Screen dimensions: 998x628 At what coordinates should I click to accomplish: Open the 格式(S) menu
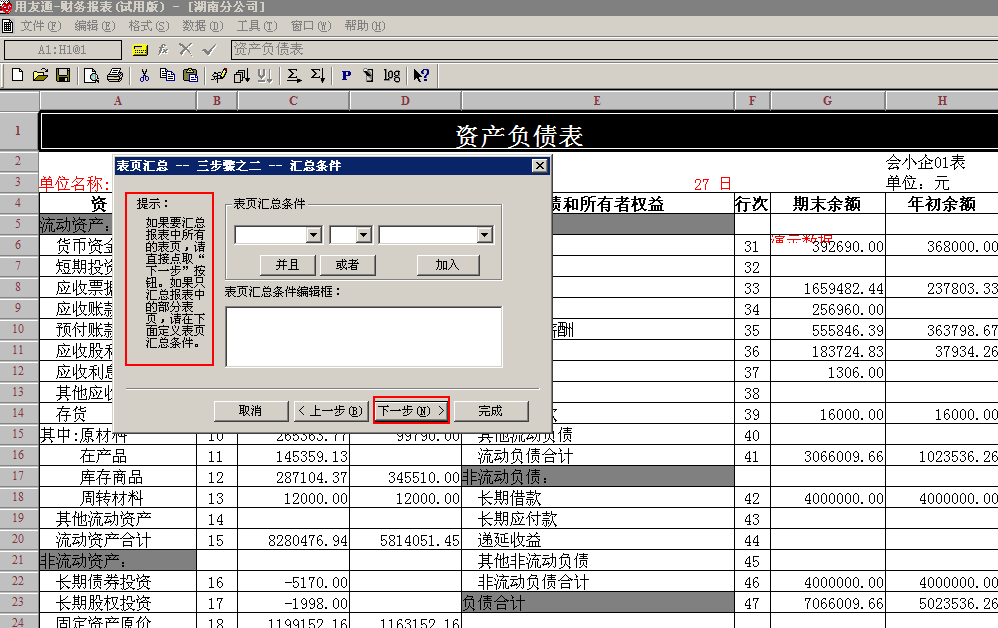tap(148, 26)
